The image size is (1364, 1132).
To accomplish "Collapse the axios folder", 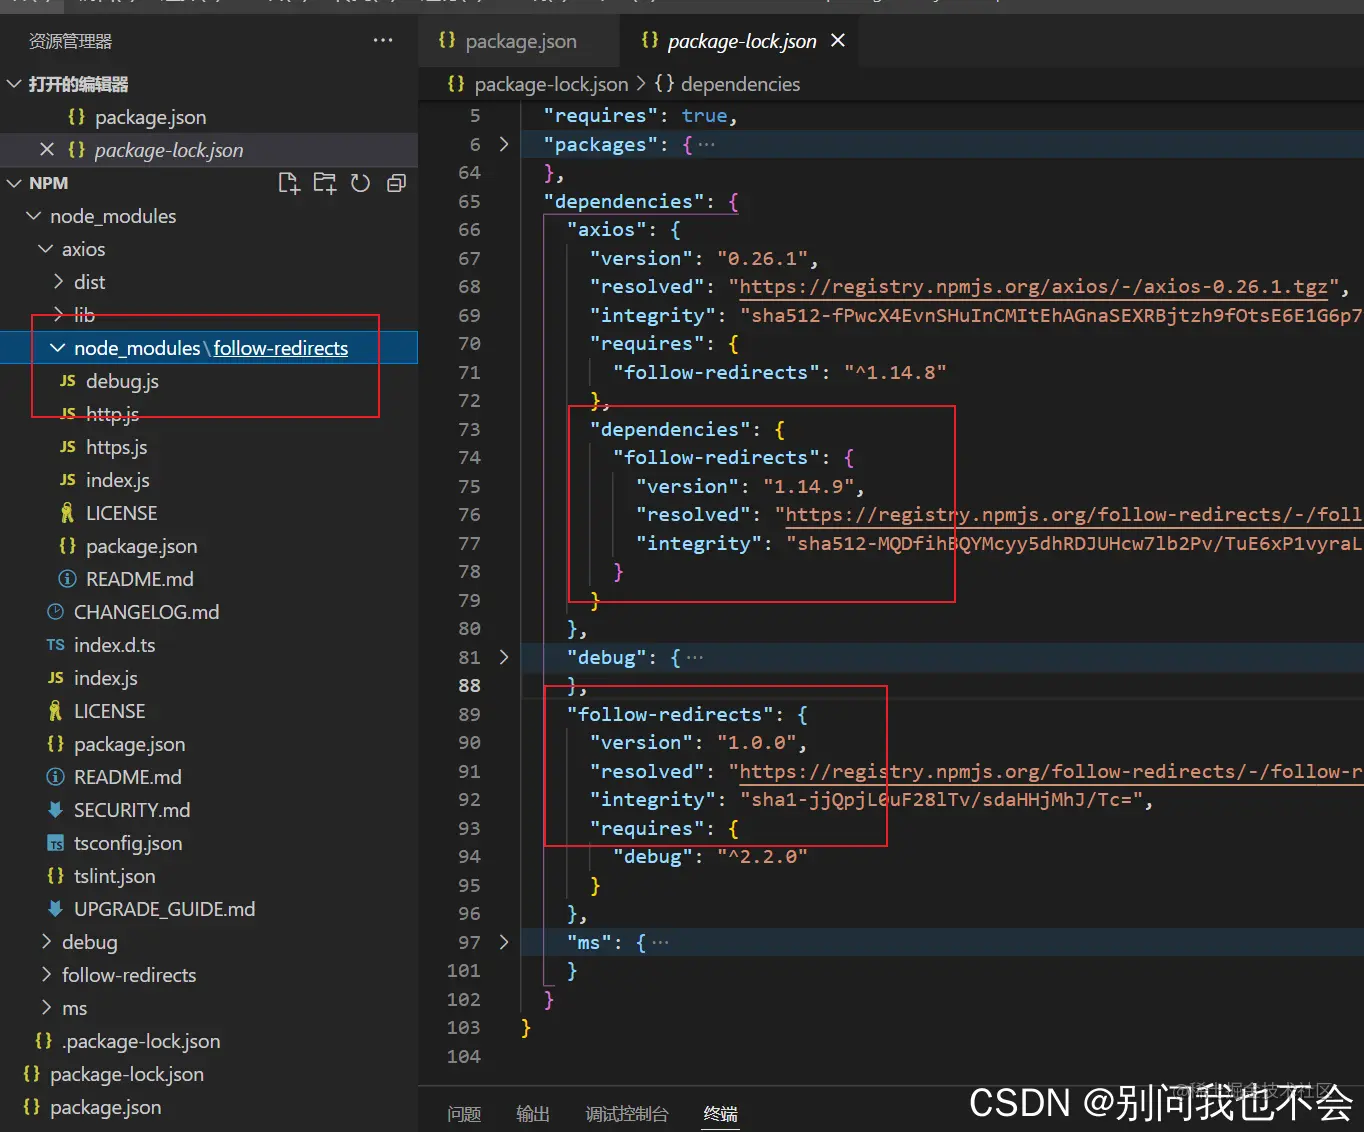I will 46,249.
